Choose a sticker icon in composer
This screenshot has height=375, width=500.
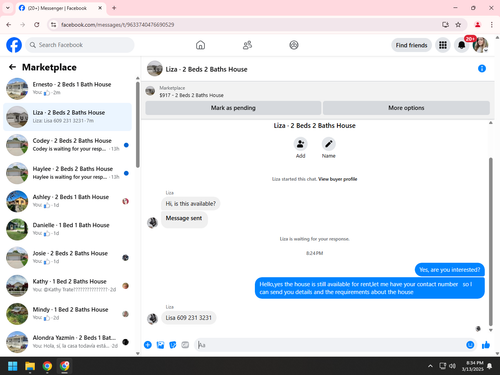click(173, 345)
